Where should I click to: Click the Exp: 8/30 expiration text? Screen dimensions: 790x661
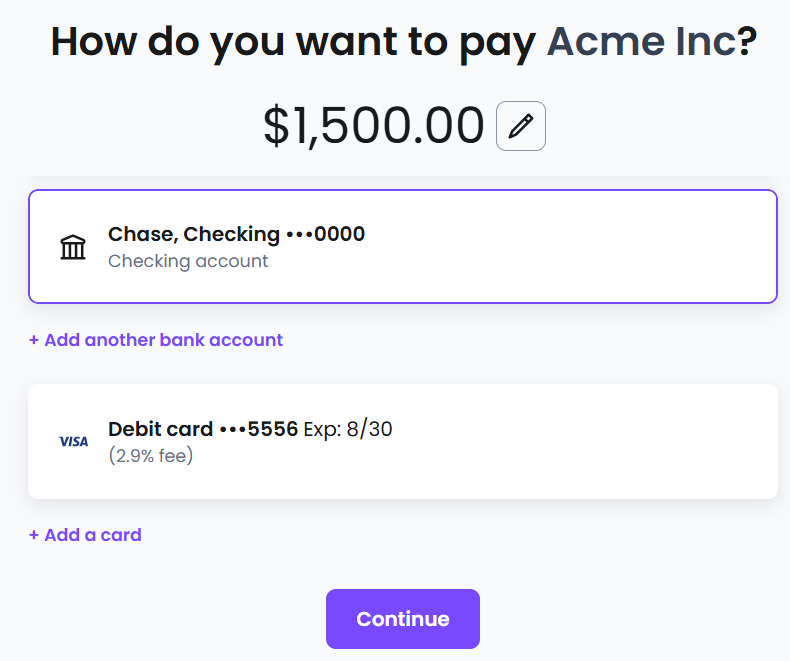click(348, 429)
